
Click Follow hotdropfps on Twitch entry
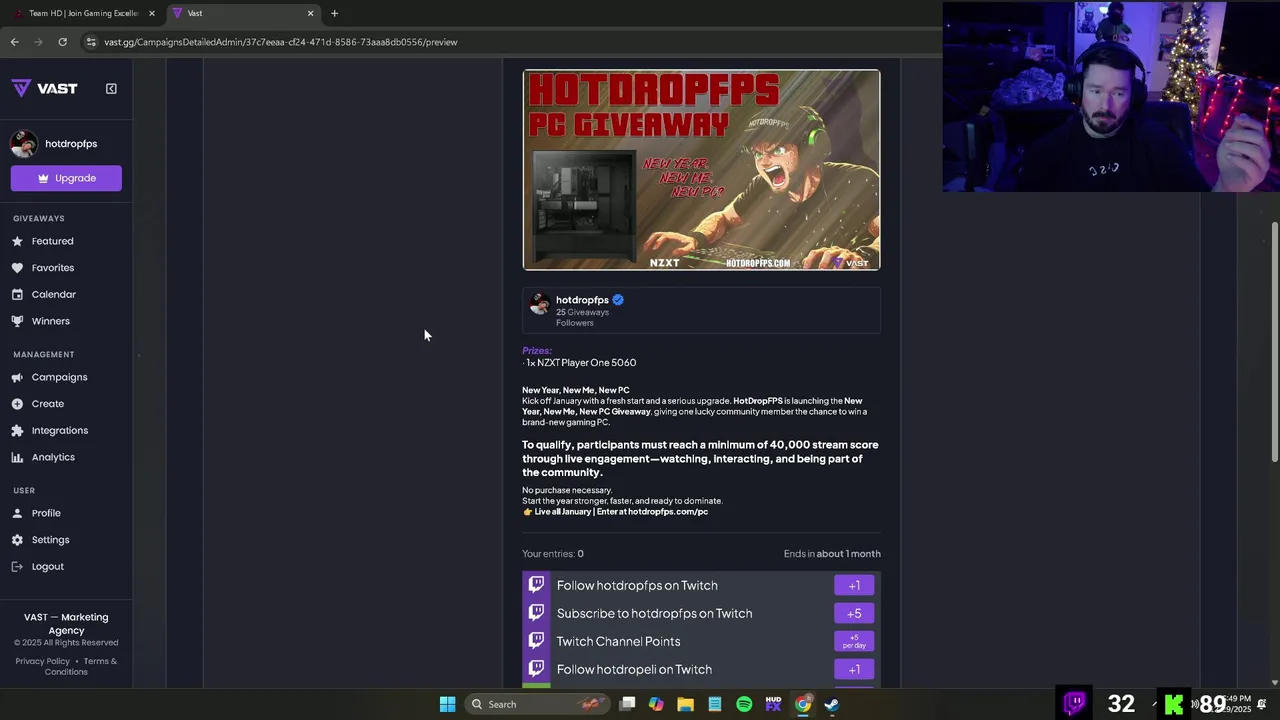[701, 585]
